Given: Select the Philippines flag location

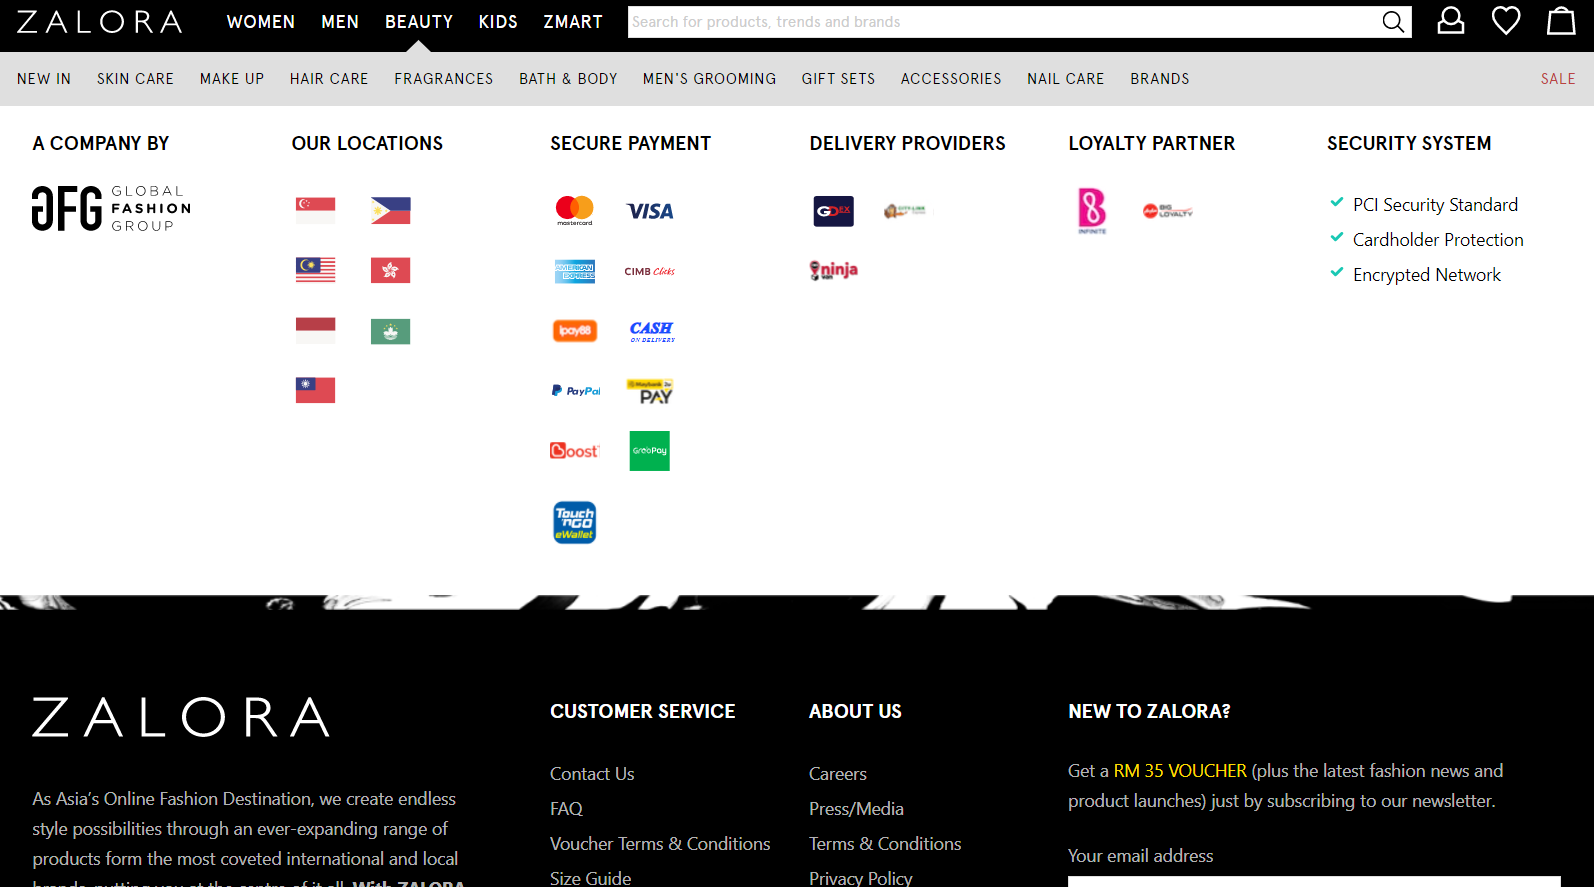Looking at the screenshot, I should 390,210.
